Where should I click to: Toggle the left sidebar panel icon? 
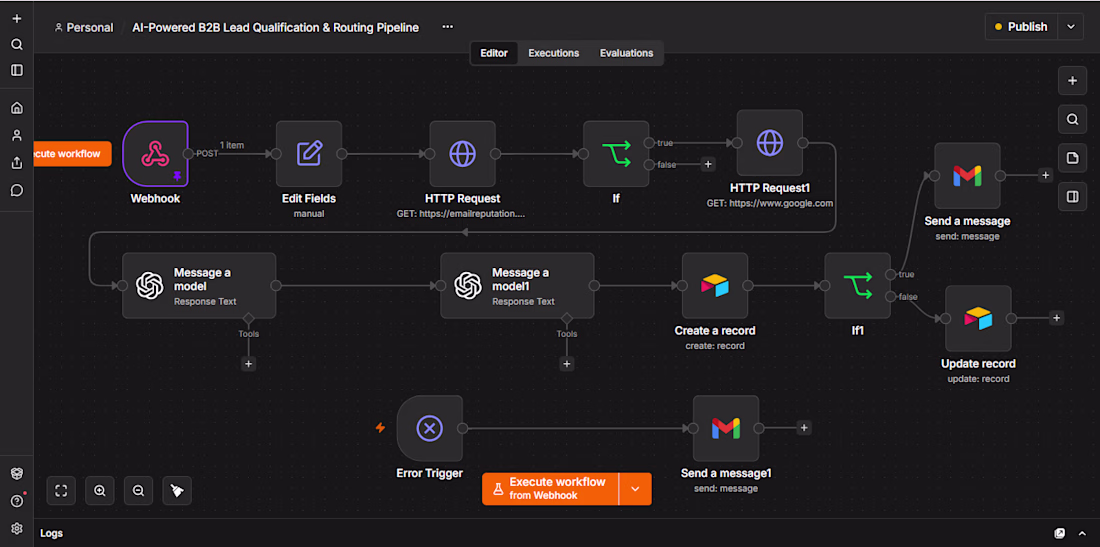coord(17,70)
